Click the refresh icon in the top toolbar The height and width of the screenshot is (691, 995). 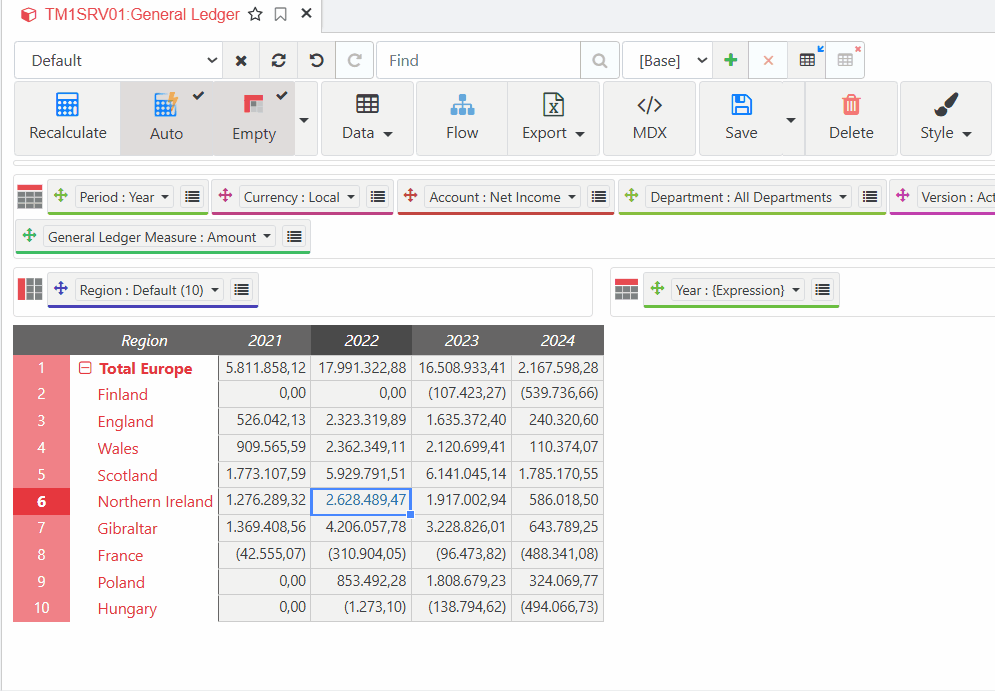pos(279,60)
